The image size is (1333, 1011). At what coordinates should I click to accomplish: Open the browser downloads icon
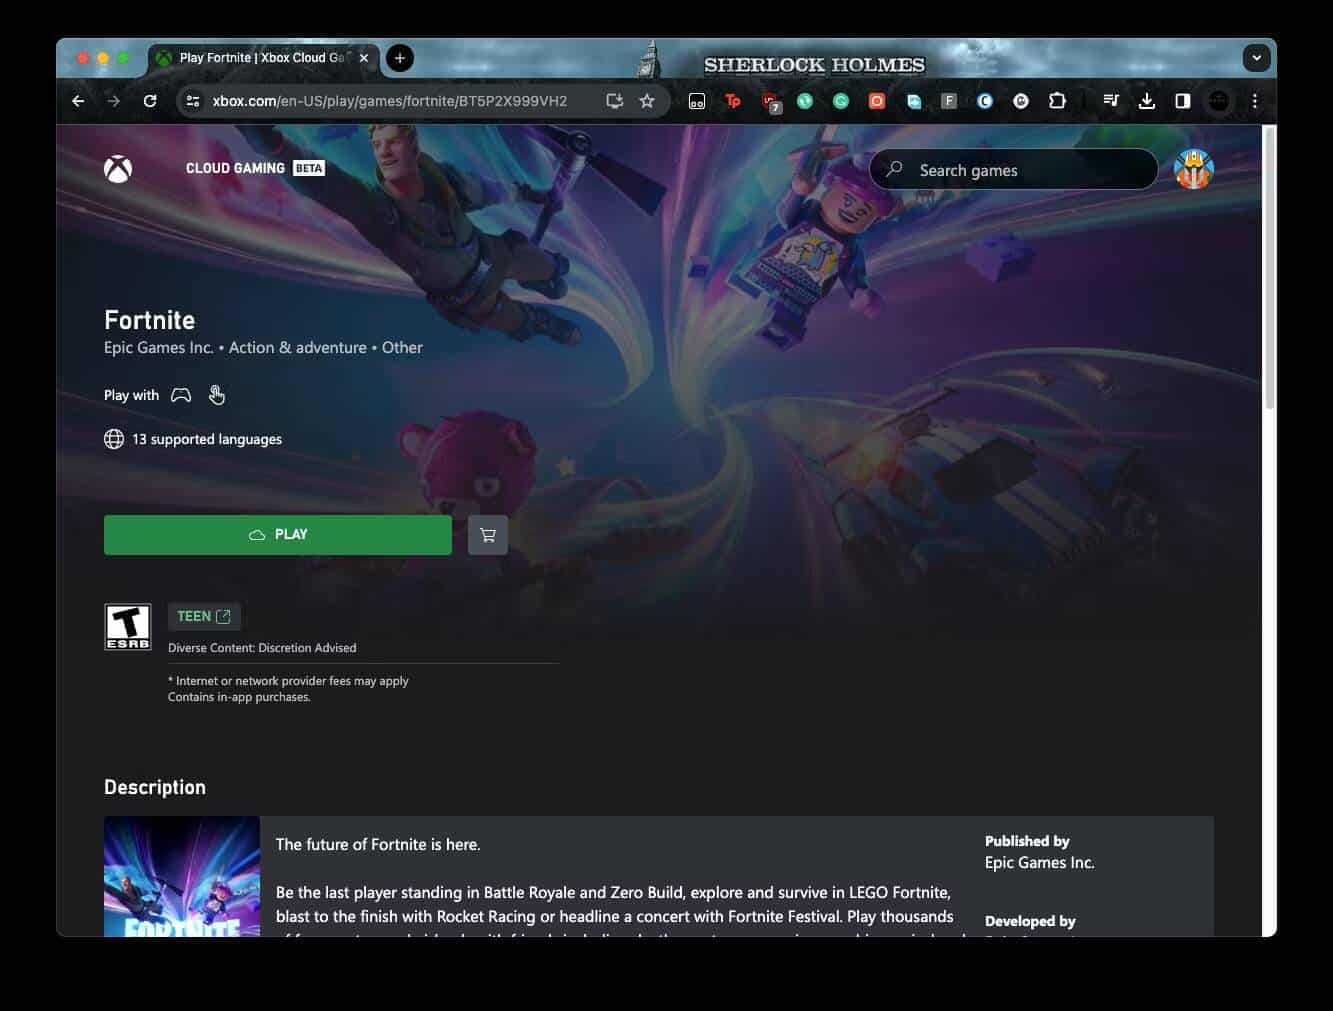[1147, 101]
